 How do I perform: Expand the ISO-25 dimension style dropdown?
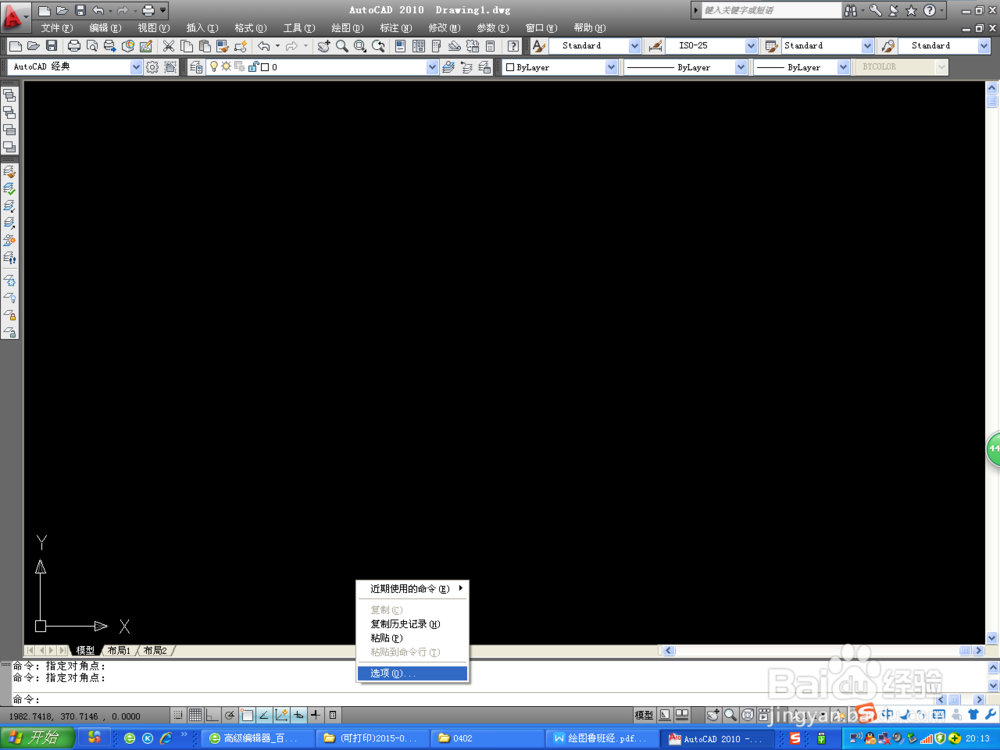(751, 46)
